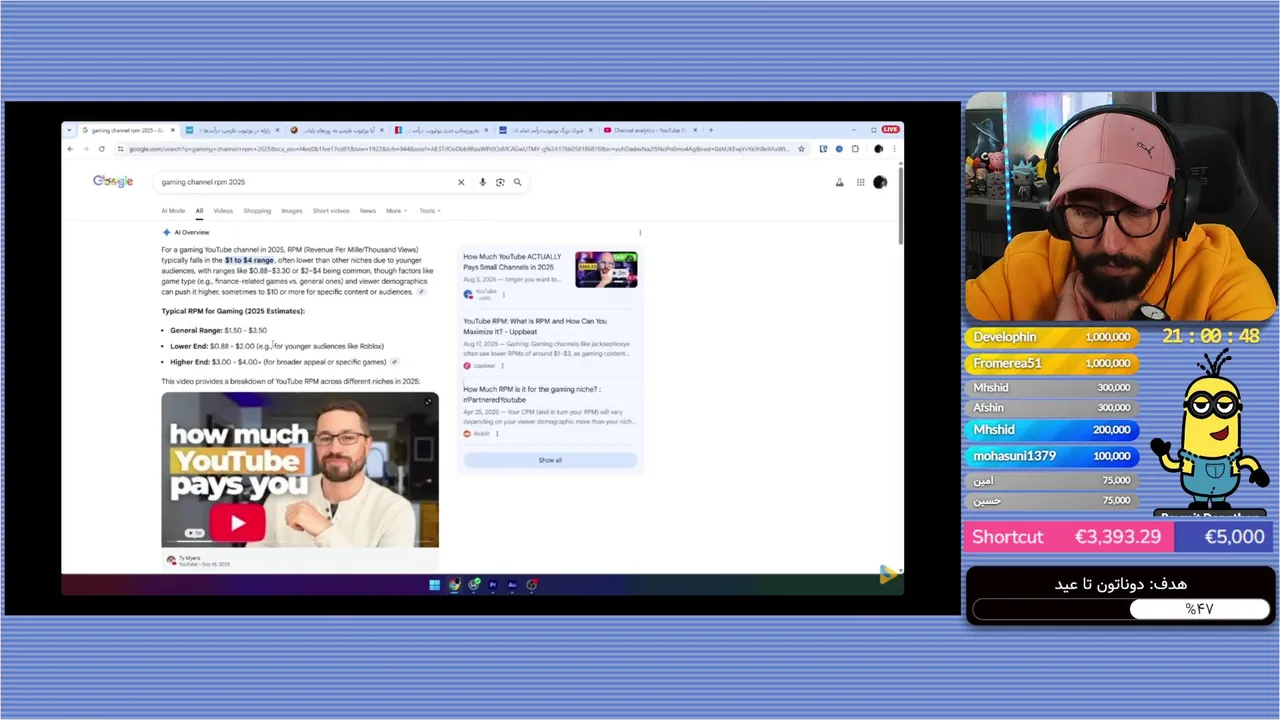Play the how much YouTube pays video
Viewport: 1280px width, 720px height.
click(x=239, y=522)
